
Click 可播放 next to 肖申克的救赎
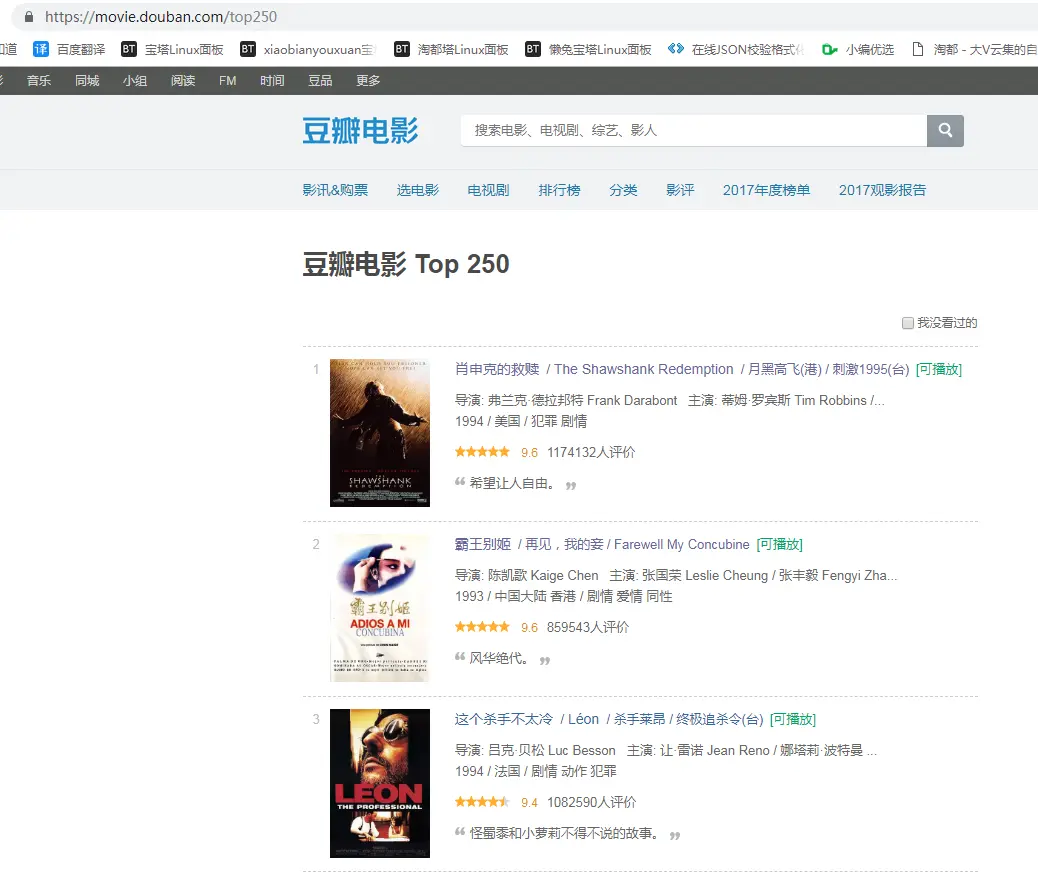click(x=939, y=369)
